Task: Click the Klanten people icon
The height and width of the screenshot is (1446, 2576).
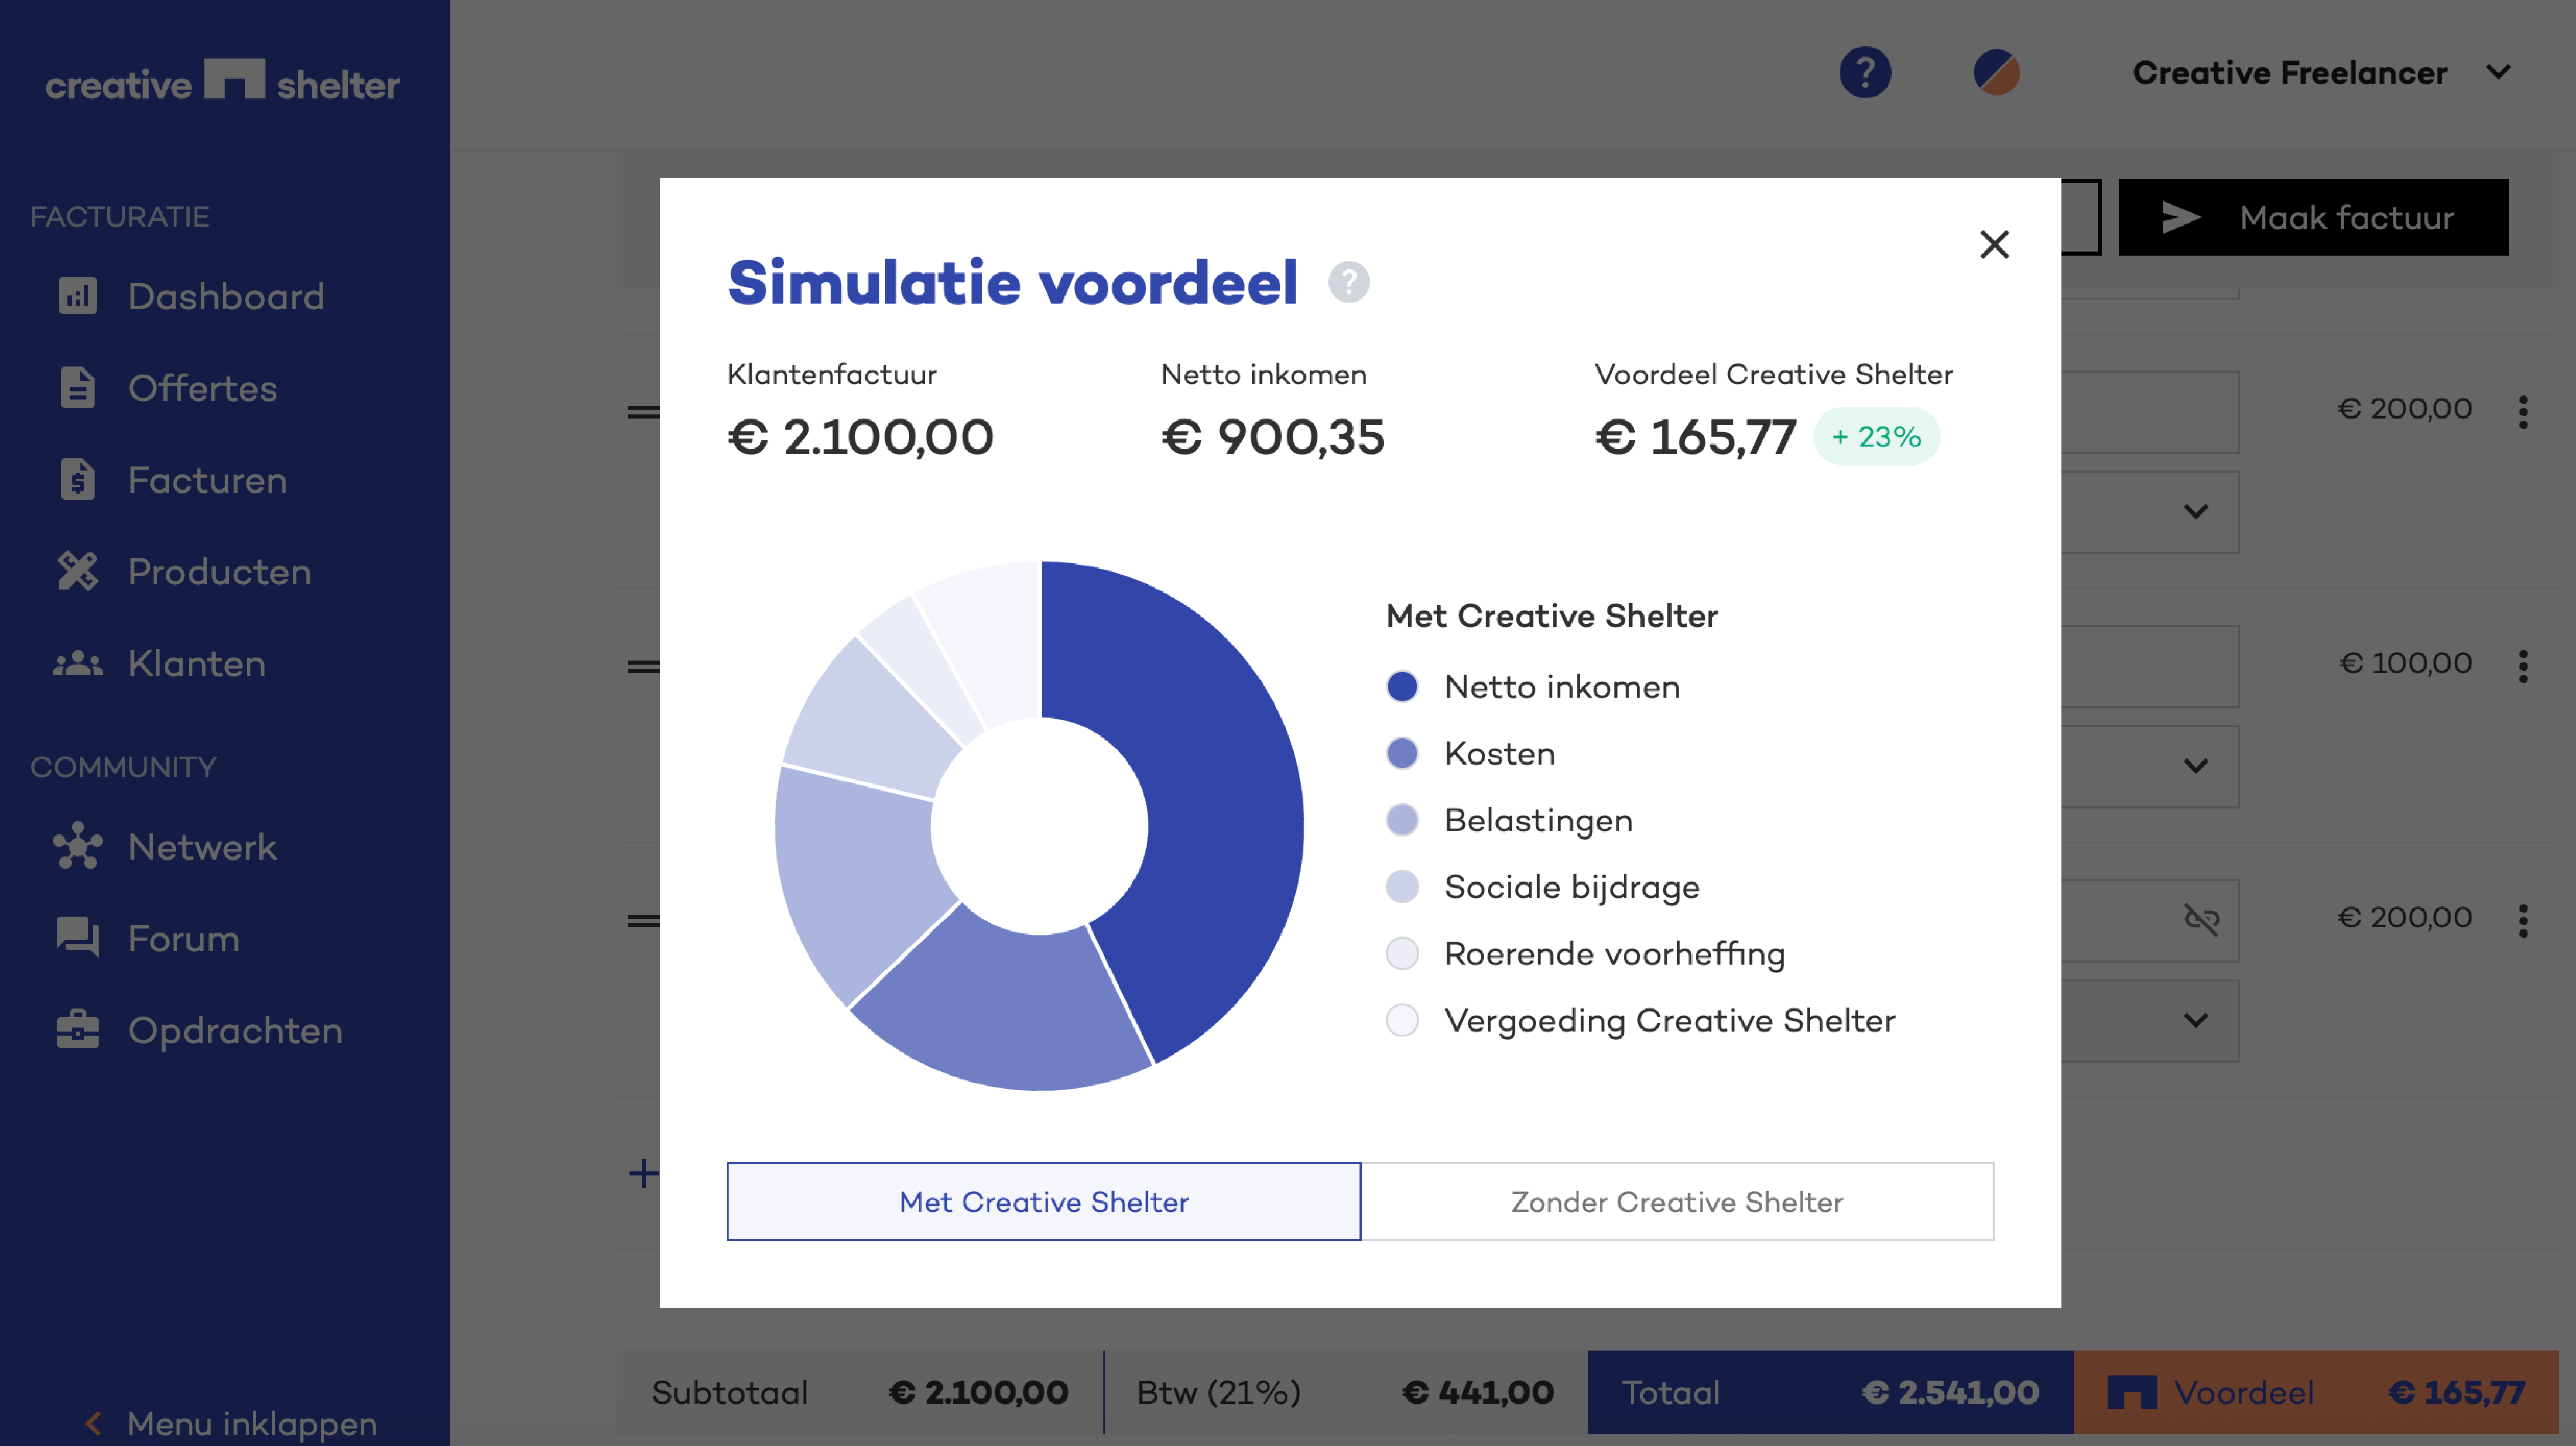Action: [x=78, y=663]
